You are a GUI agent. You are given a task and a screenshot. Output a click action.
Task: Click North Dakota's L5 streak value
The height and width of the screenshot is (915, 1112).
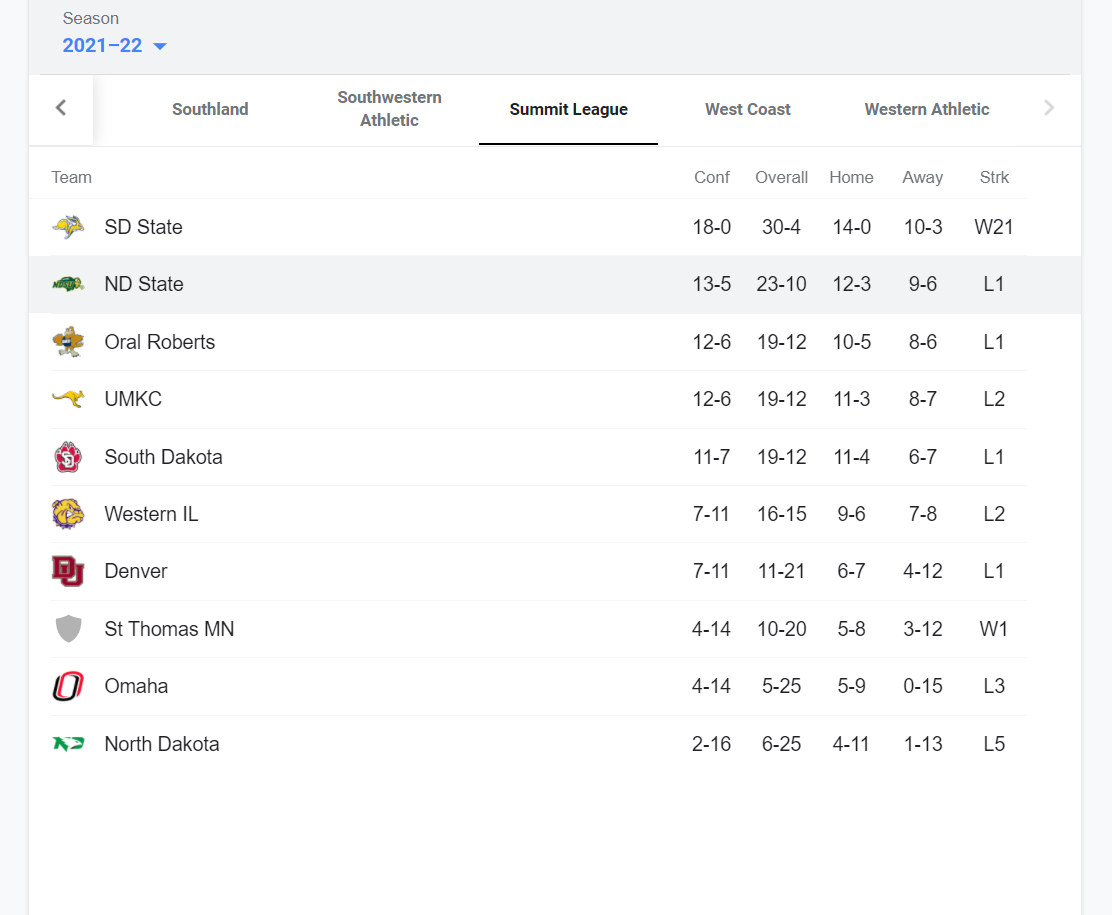(994, 744)
